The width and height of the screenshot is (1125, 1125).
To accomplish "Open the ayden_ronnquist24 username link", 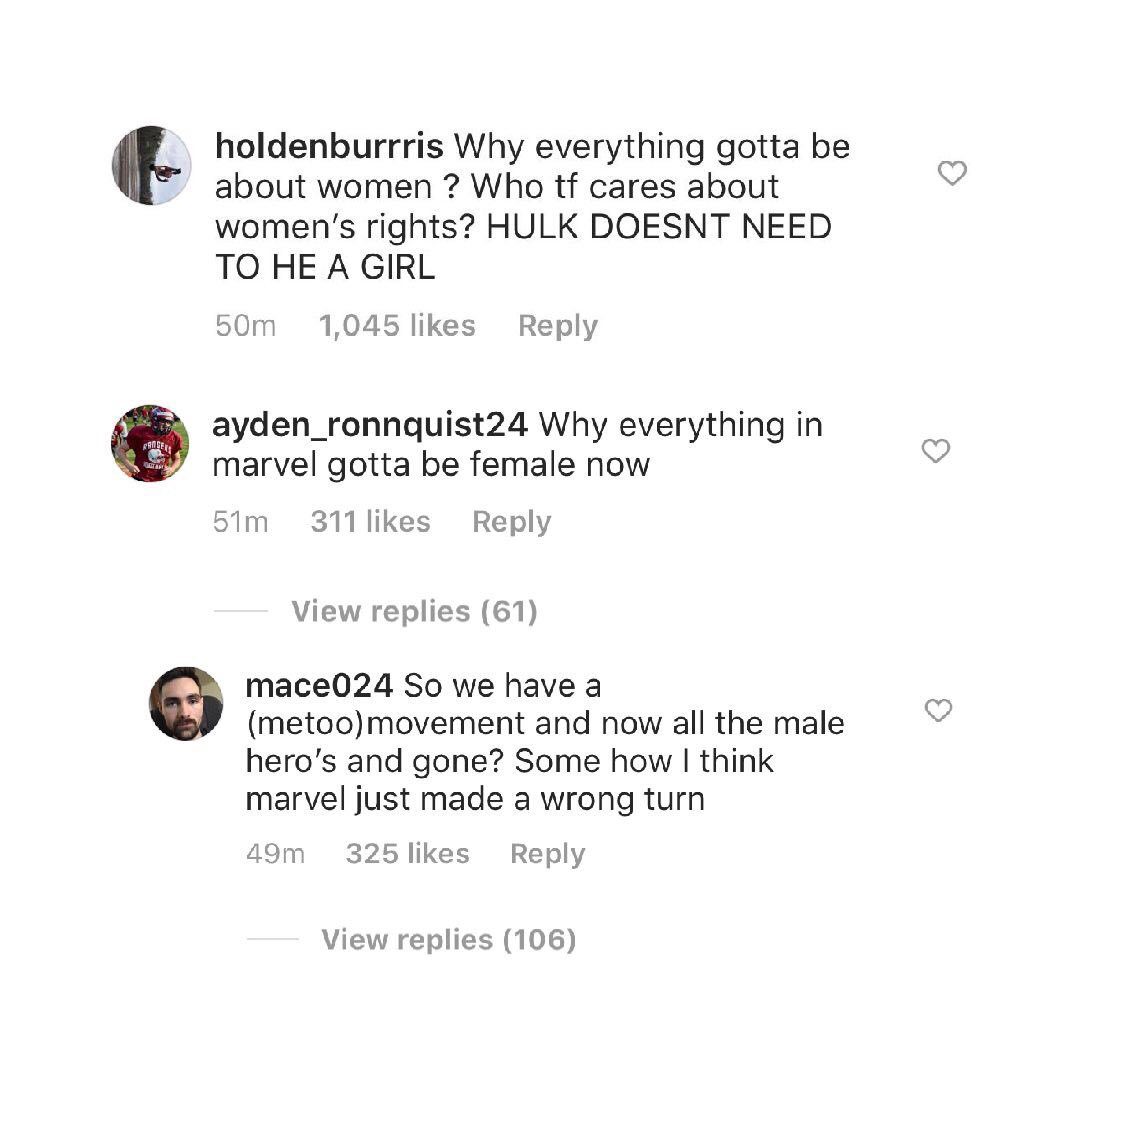I will pyautogui.click(x=369, y=425).
